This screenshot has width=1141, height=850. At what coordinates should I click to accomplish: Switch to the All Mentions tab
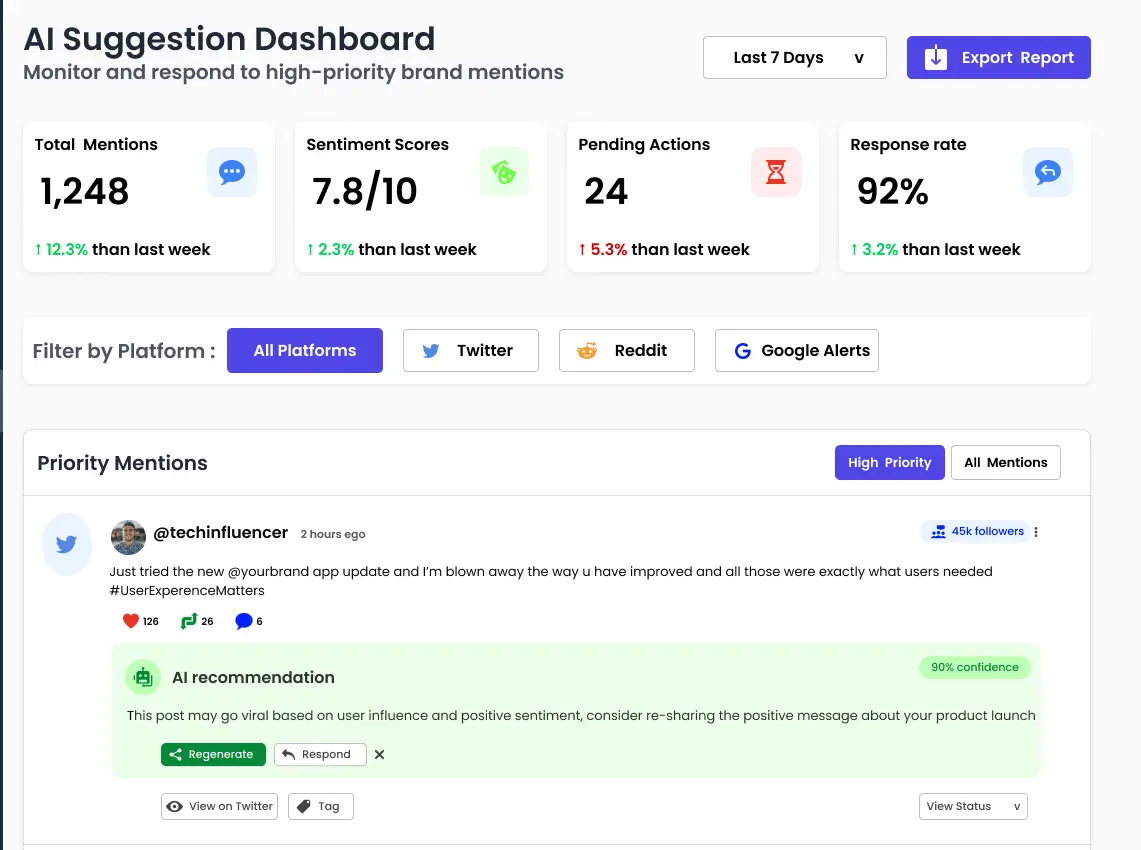1005,462
